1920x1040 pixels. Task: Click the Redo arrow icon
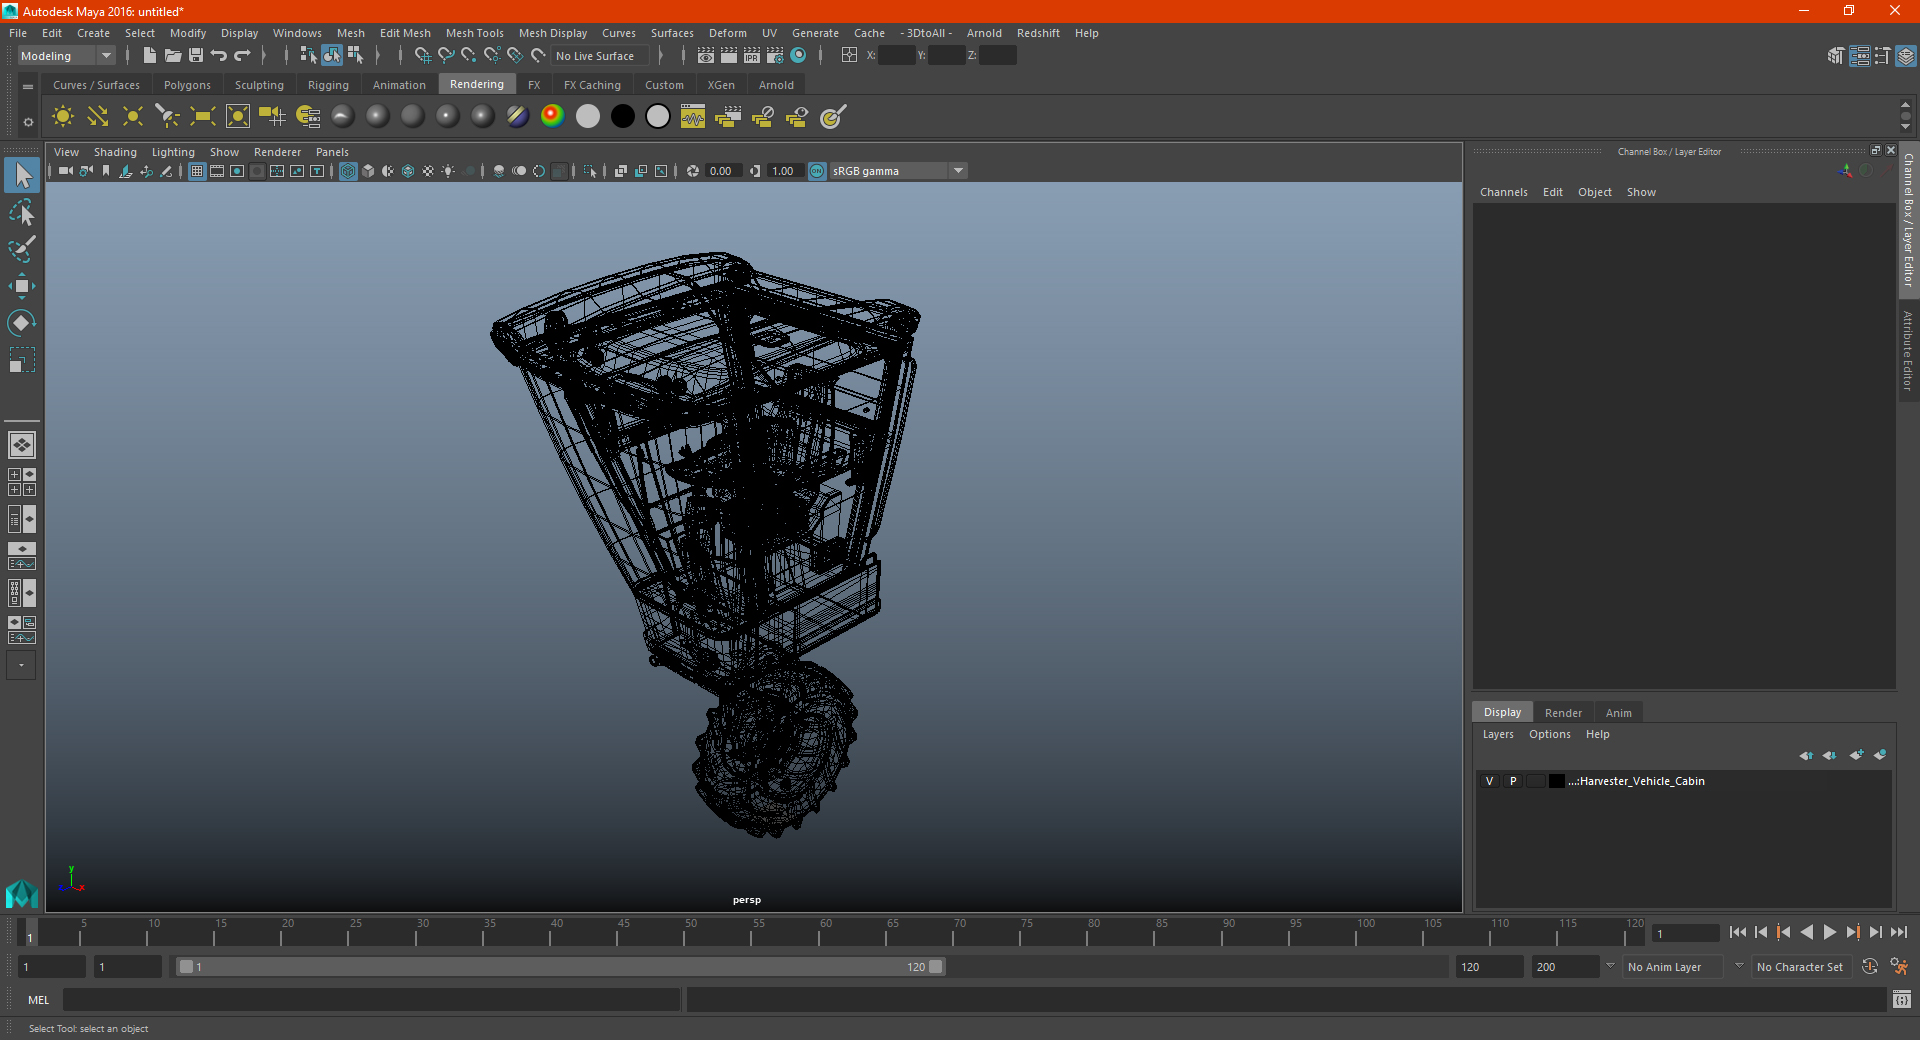[242, 56]
